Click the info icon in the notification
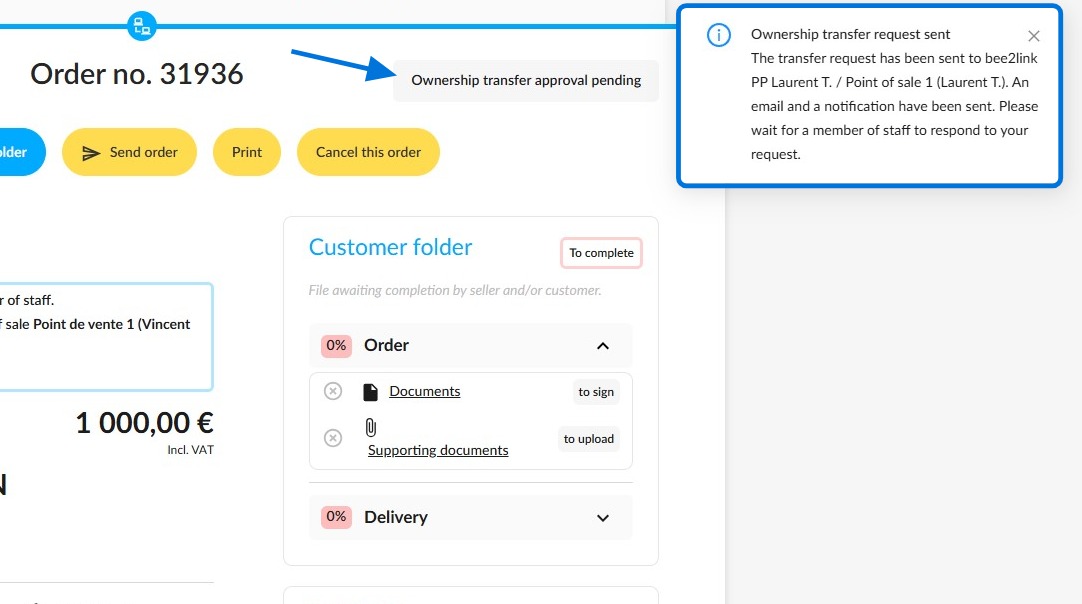 pos(718,35)
